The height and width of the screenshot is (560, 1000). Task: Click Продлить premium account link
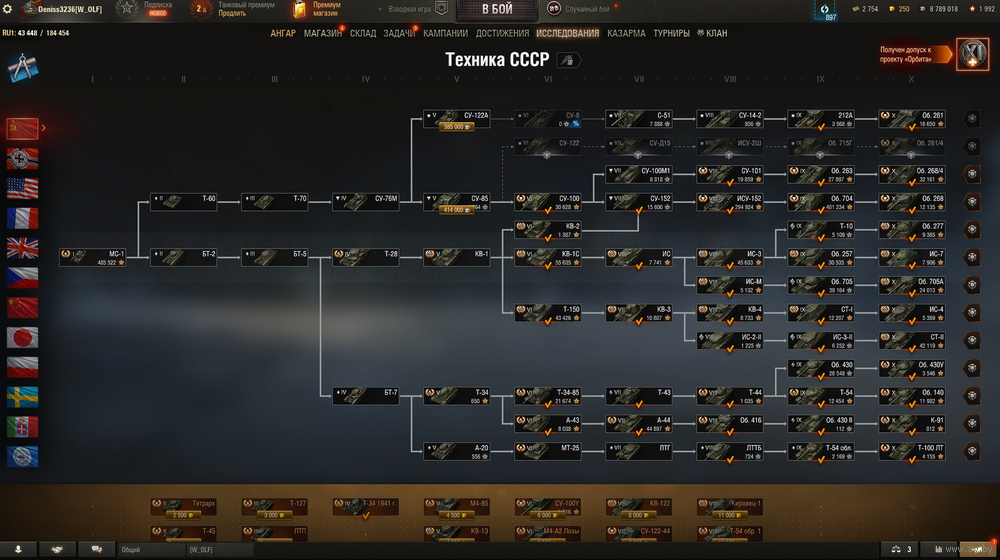pyautogui.click(x=232, y=13)
